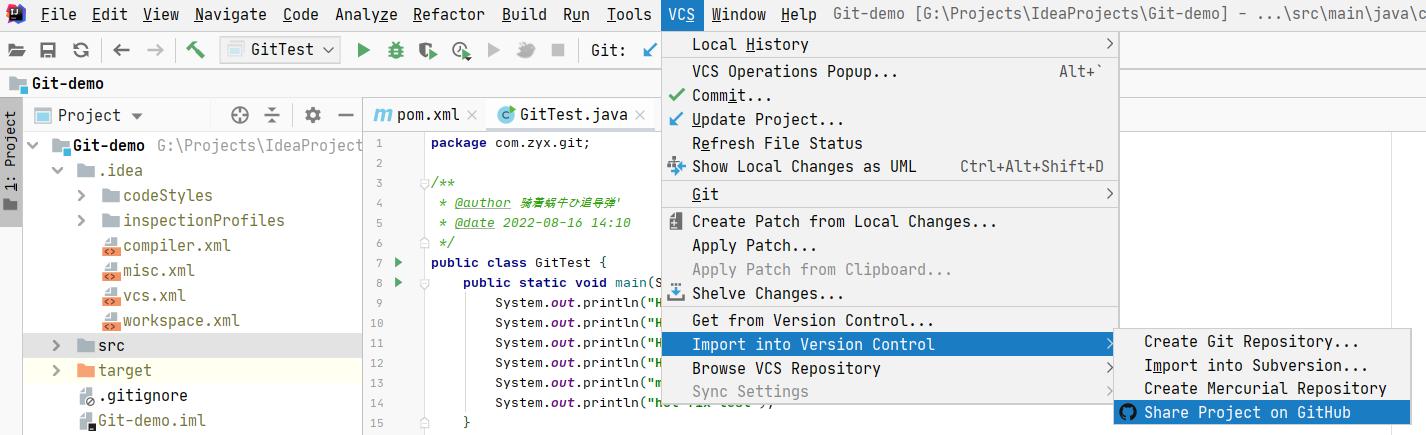Choose Create Mercurial Repository

pyautogui.click(x=1262, y=389)
